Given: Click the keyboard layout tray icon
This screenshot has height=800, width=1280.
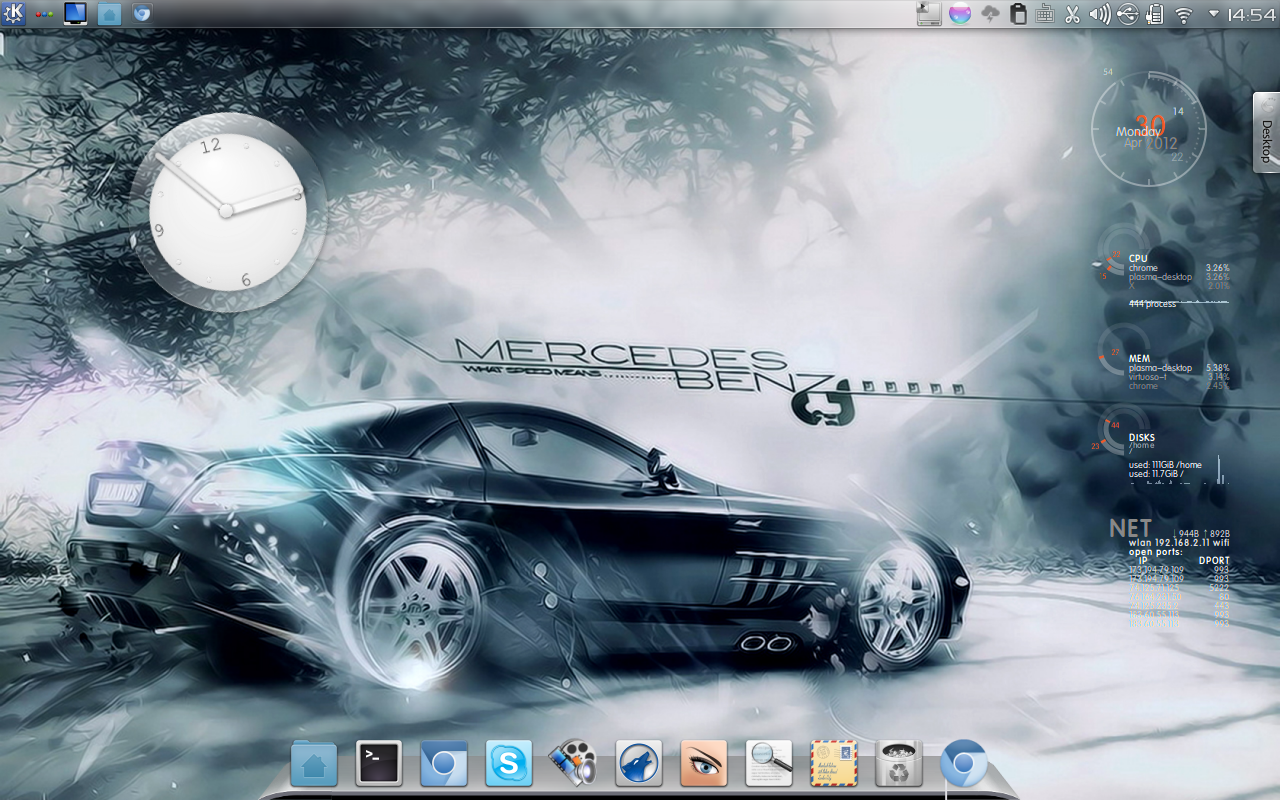Looking at the screenshot, I should point(1045,14).
